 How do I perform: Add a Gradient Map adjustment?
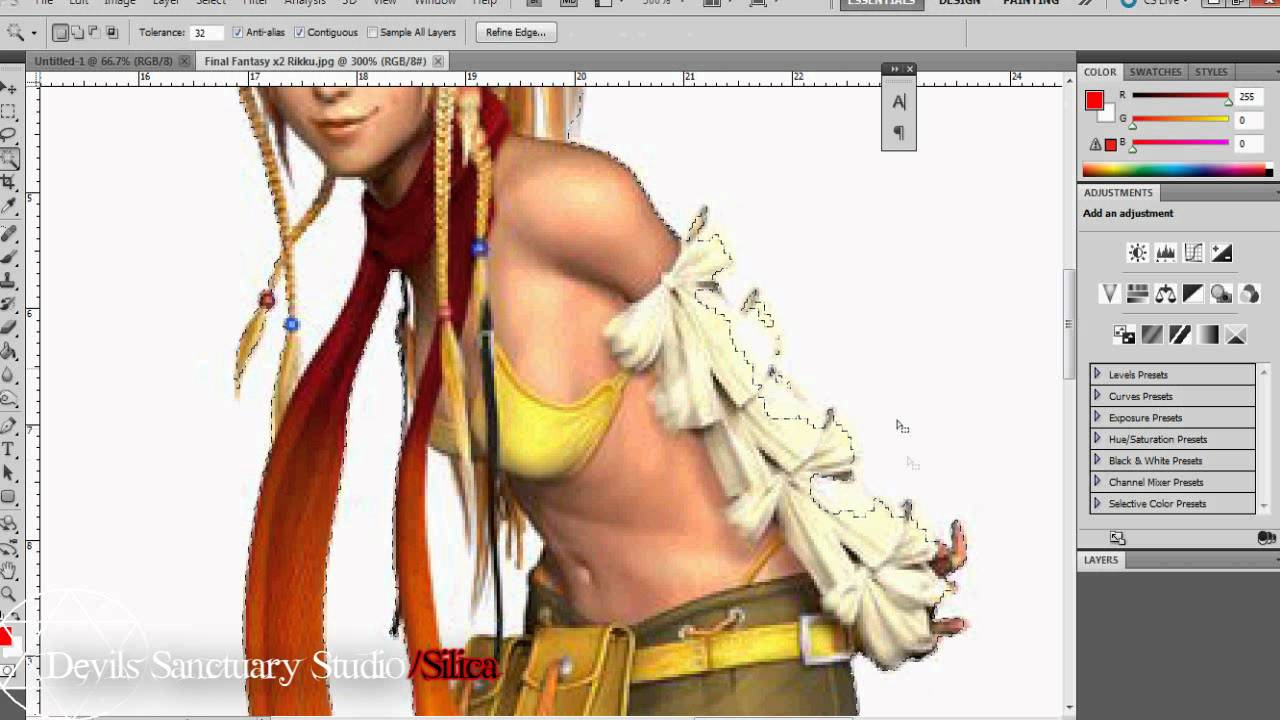coord(1208,335)
